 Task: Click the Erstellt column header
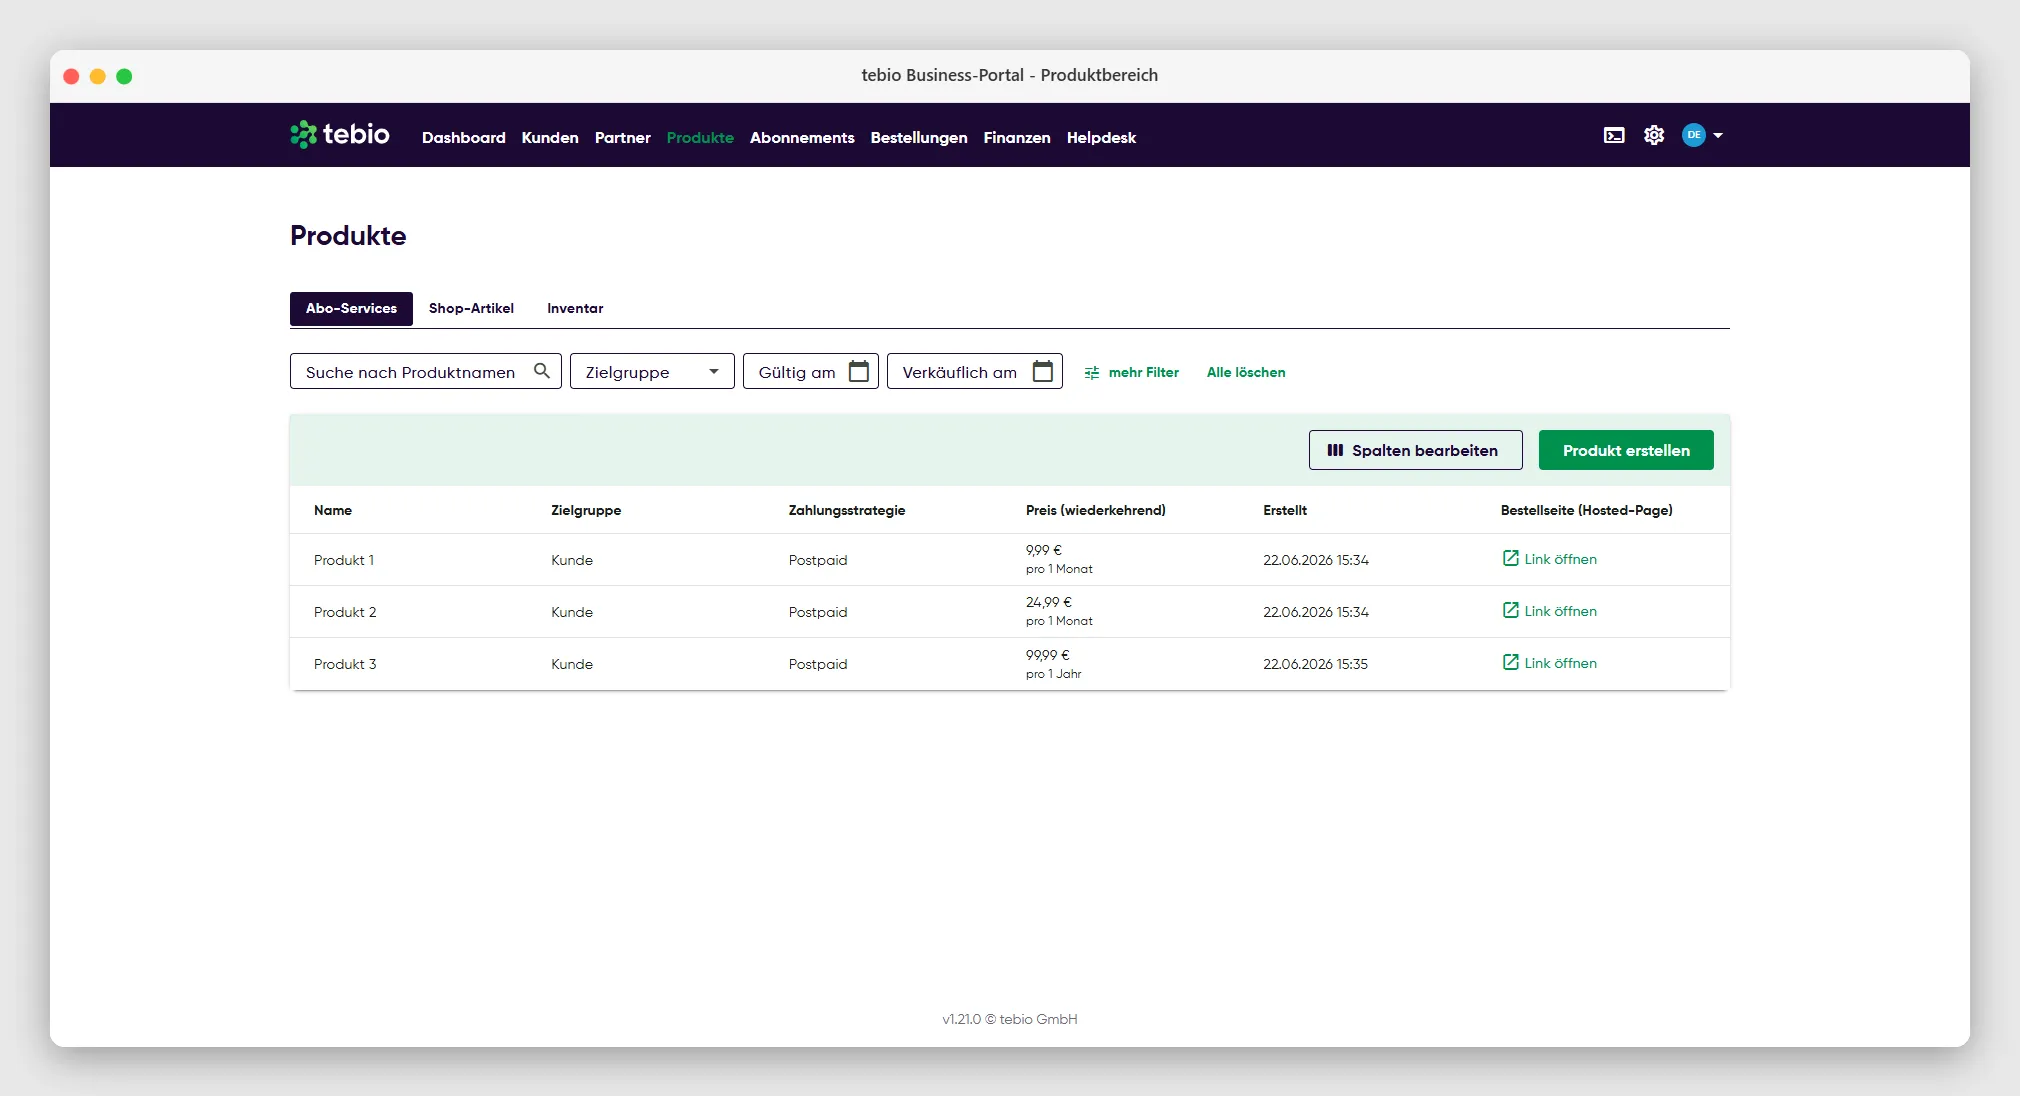[1285, 510]
